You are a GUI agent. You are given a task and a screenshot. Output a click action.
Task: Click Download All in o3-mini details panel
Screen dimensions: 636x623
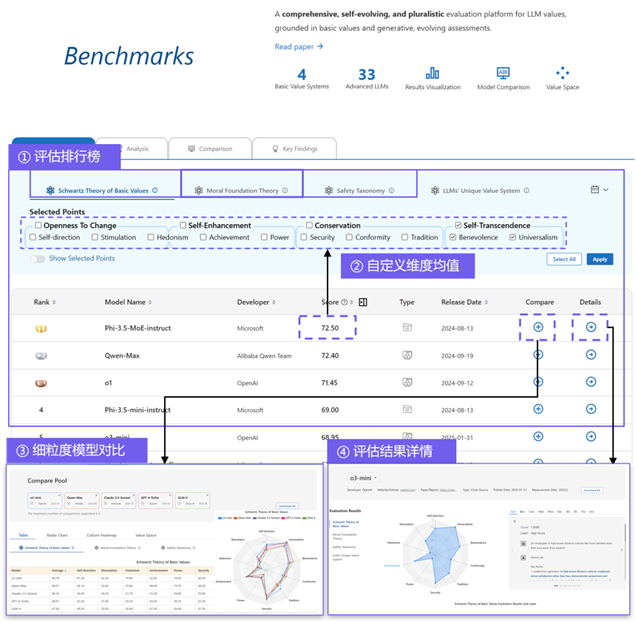pos(592,490)
